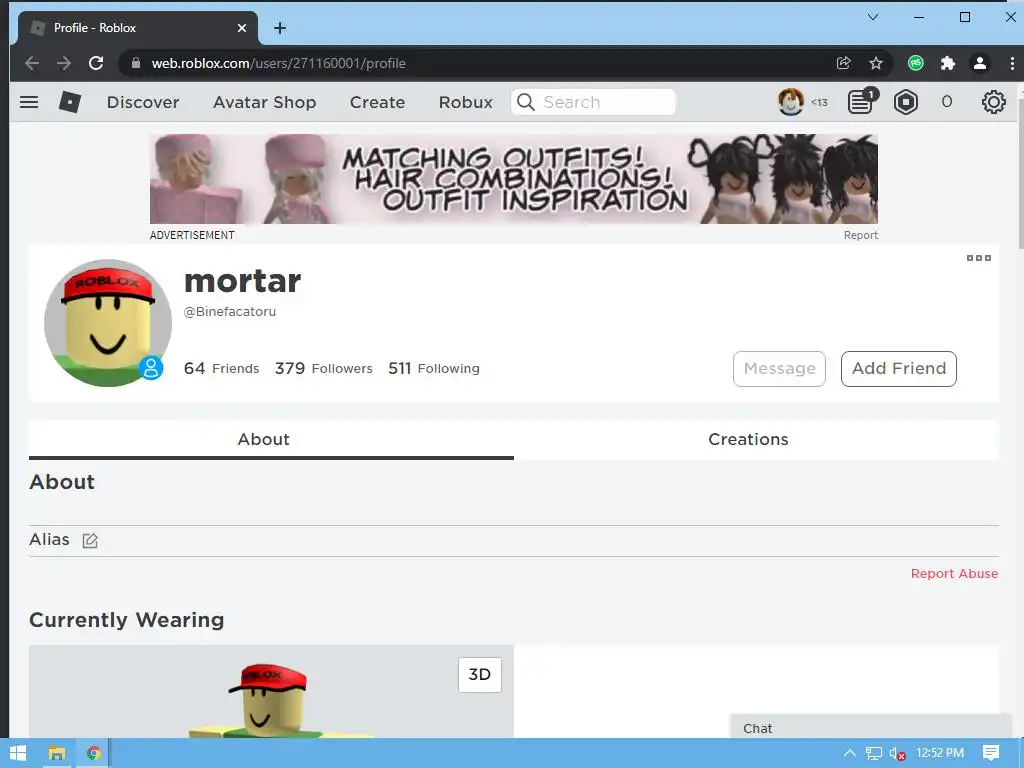Image resolution: width=1024 pixels, height=768 pixels.
Task: Click the @Binefacatoru username text
Action: (x=230, y=312)
